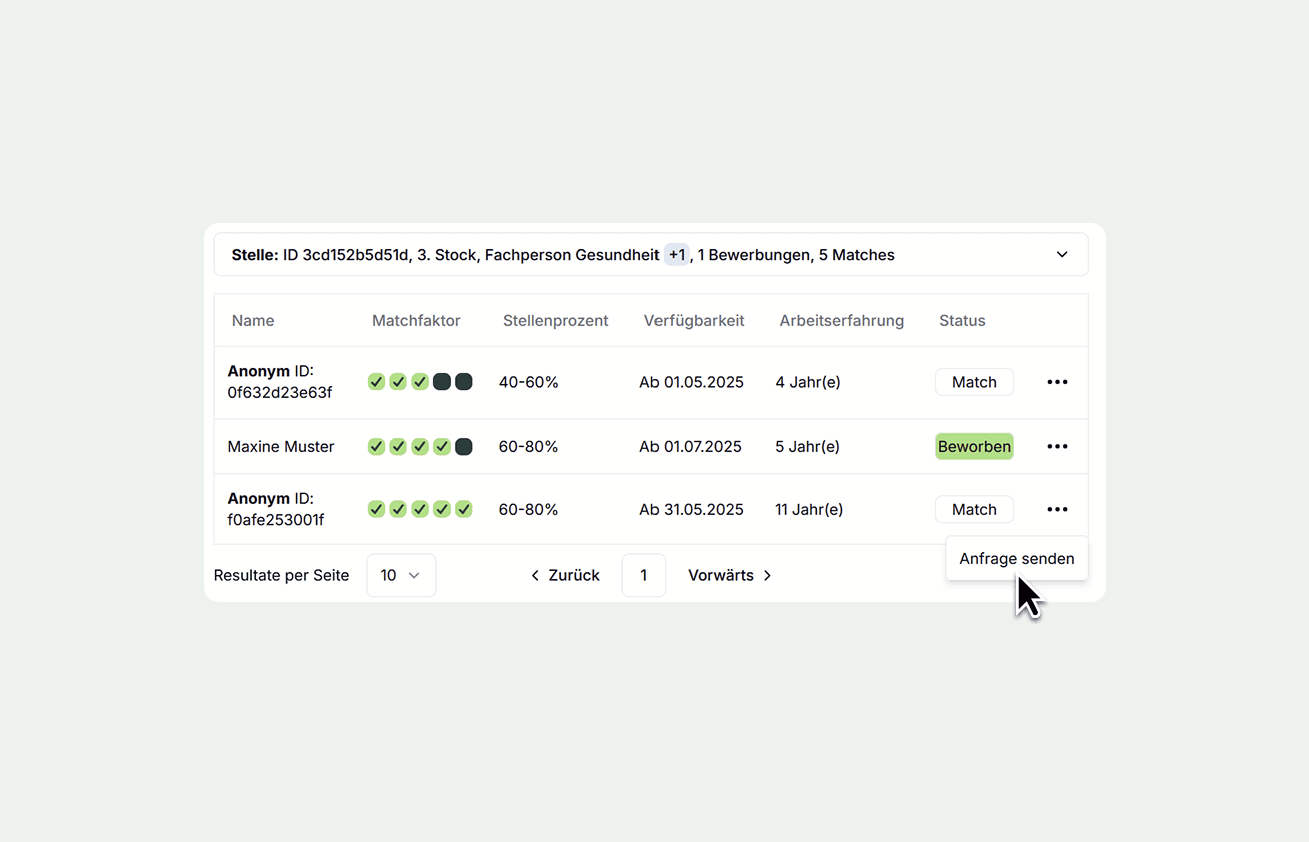Go forward with the Vorwärts link

[x=729, y=576]
